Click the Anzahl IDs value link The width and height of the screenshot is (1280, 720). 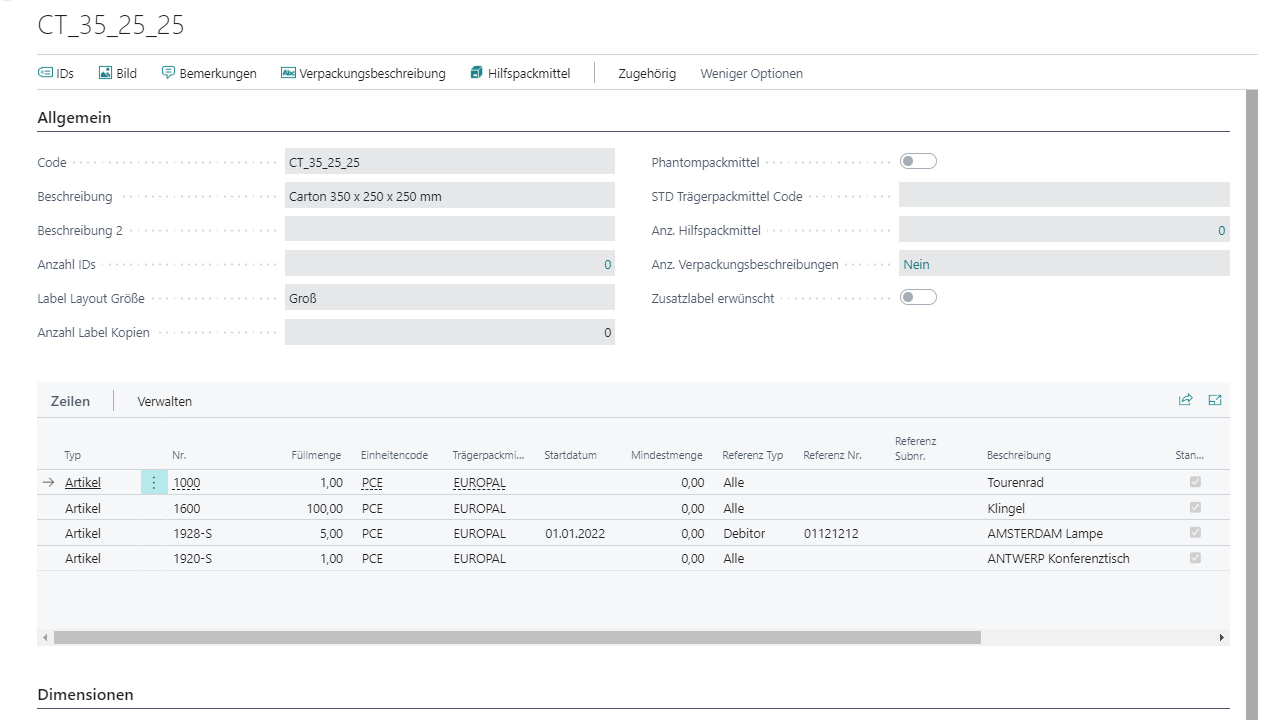pyautogui.click(x=607, y=265)
